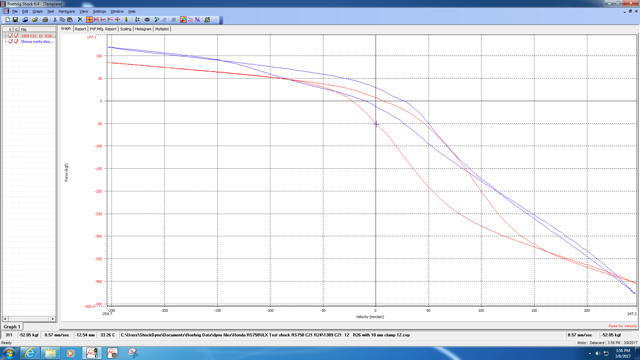Screen dimensions: 640x360
Task: Switch to the Scaling tab
Action: tap(126, 29)
